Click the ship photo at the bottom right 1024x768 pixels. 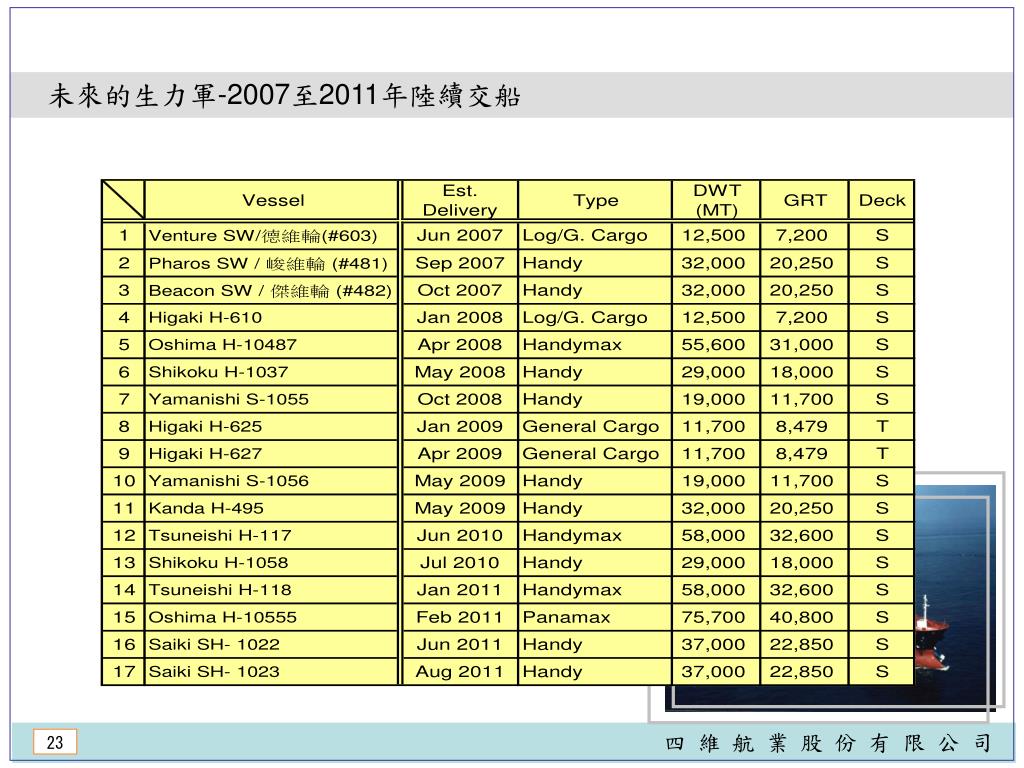(955, 598)
